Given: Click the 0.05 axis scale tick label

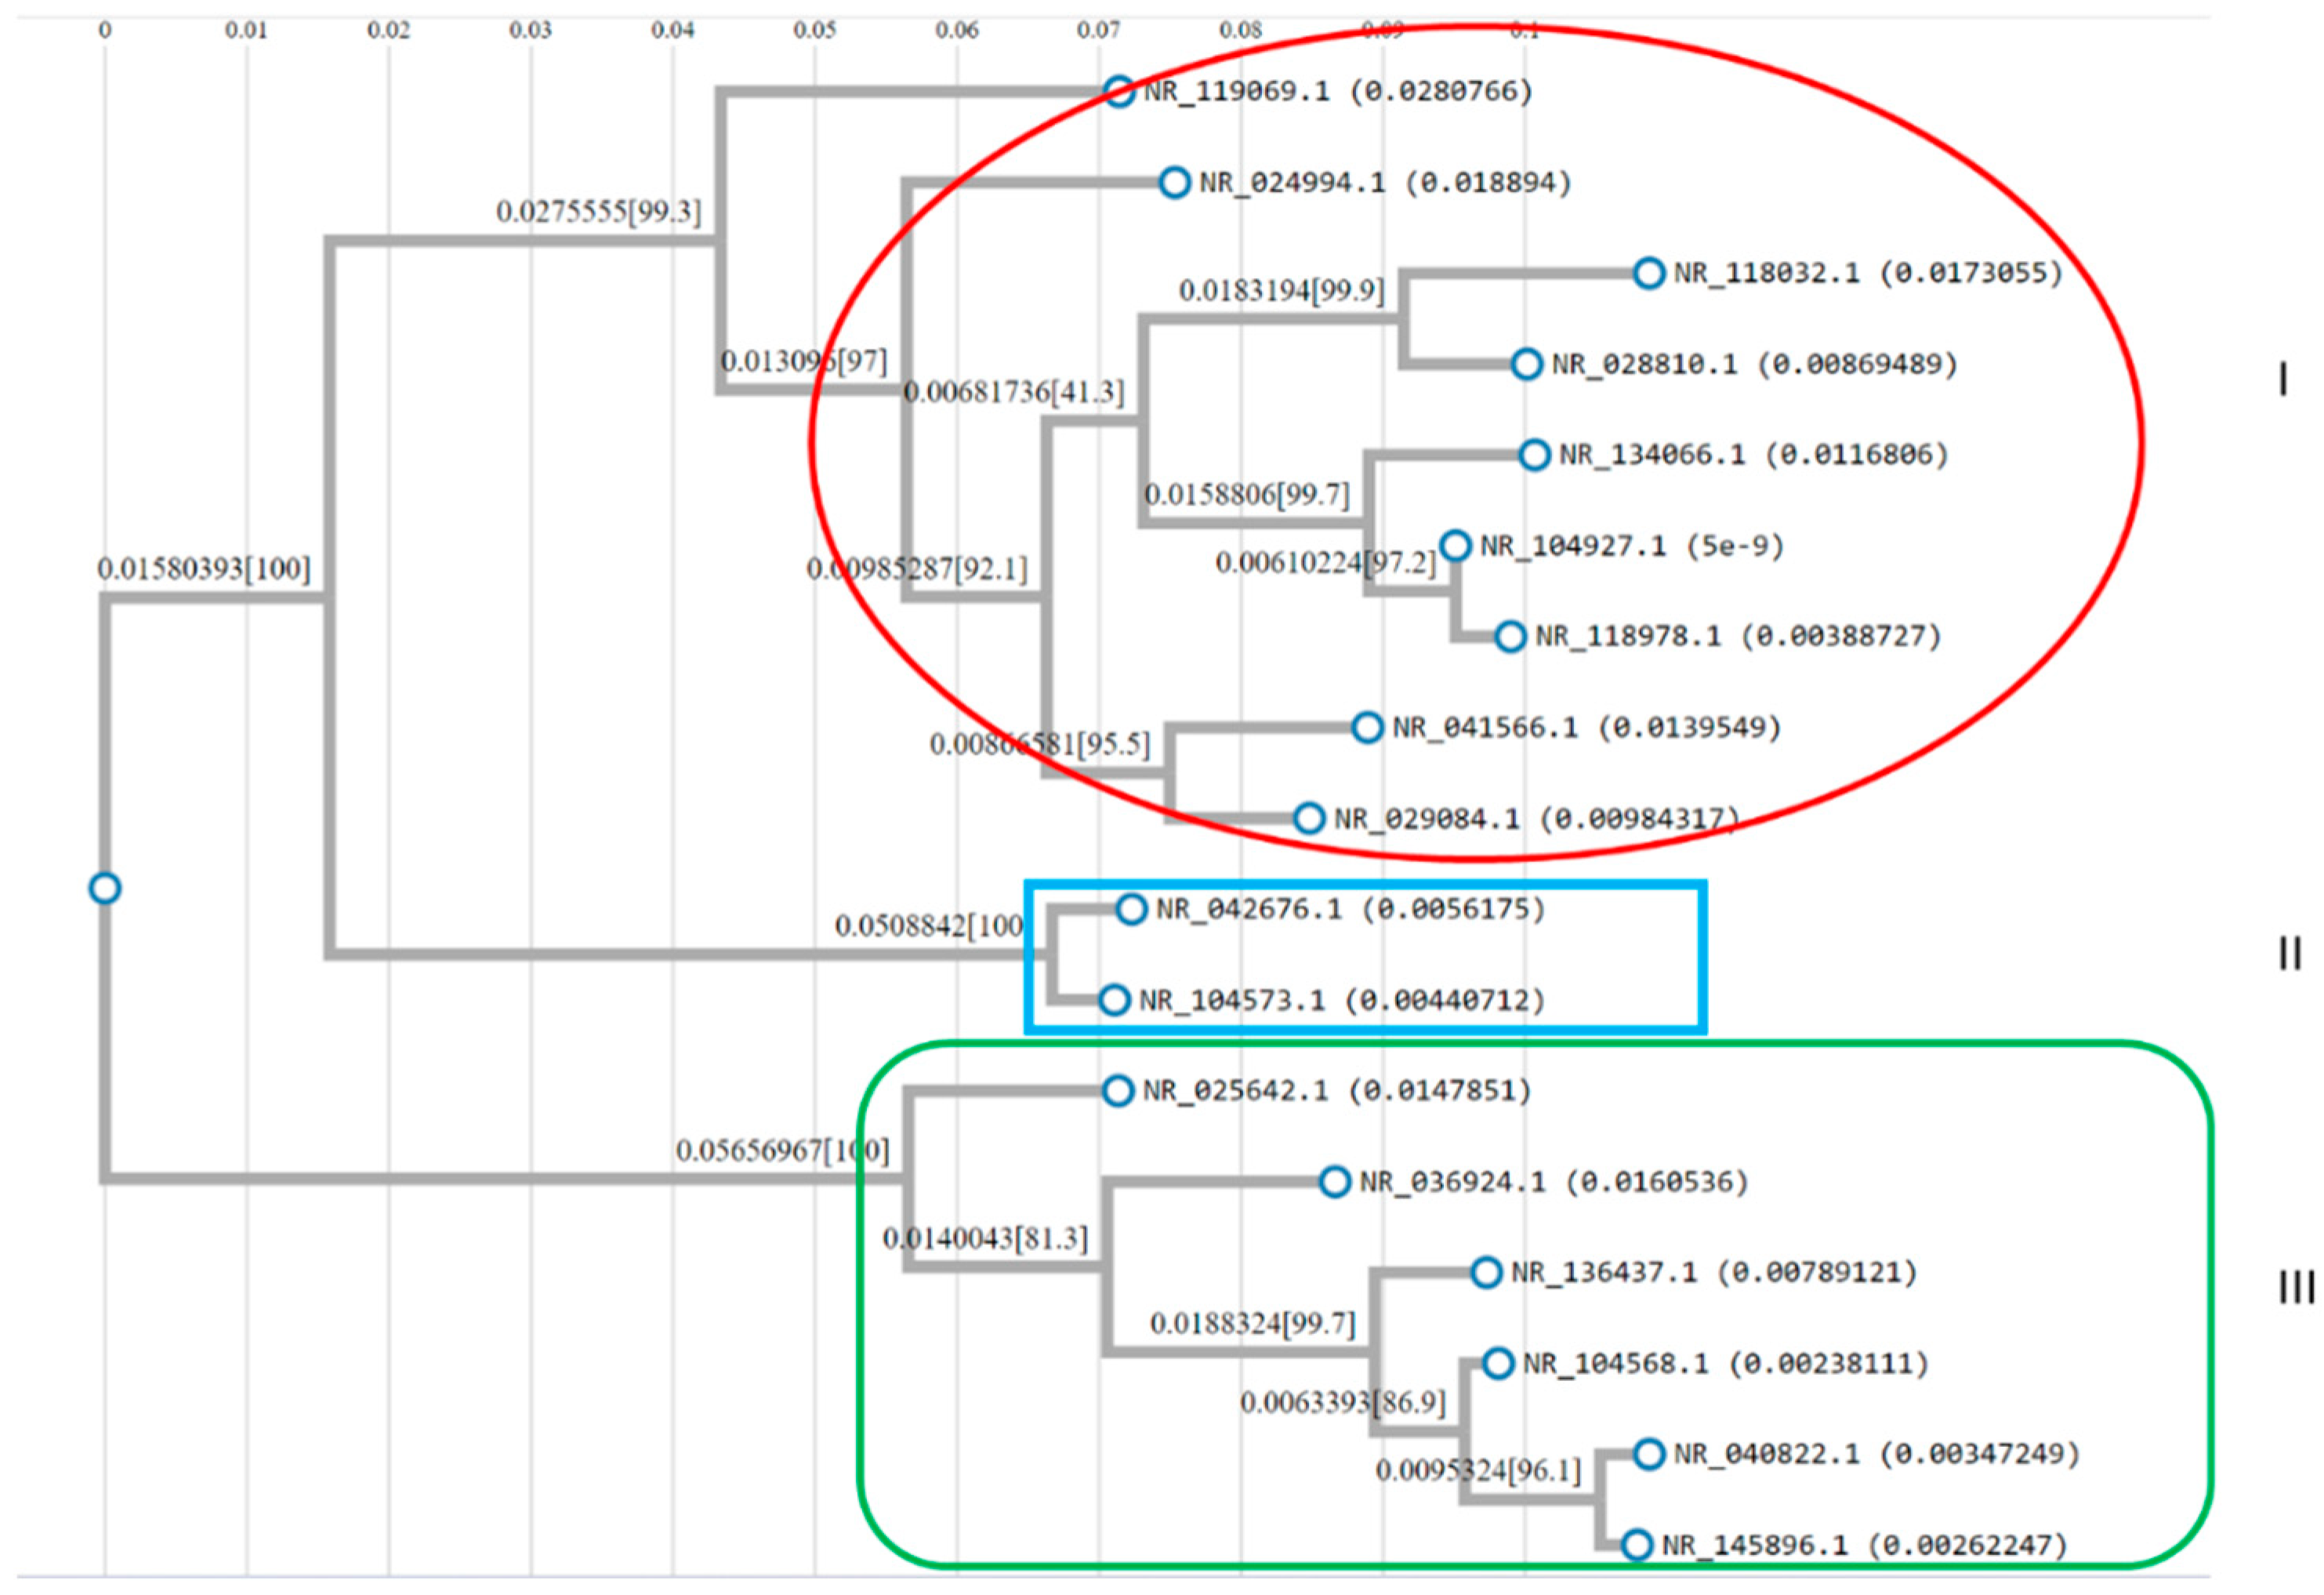Looking at the screenshot, I should (x=814, y=30).
